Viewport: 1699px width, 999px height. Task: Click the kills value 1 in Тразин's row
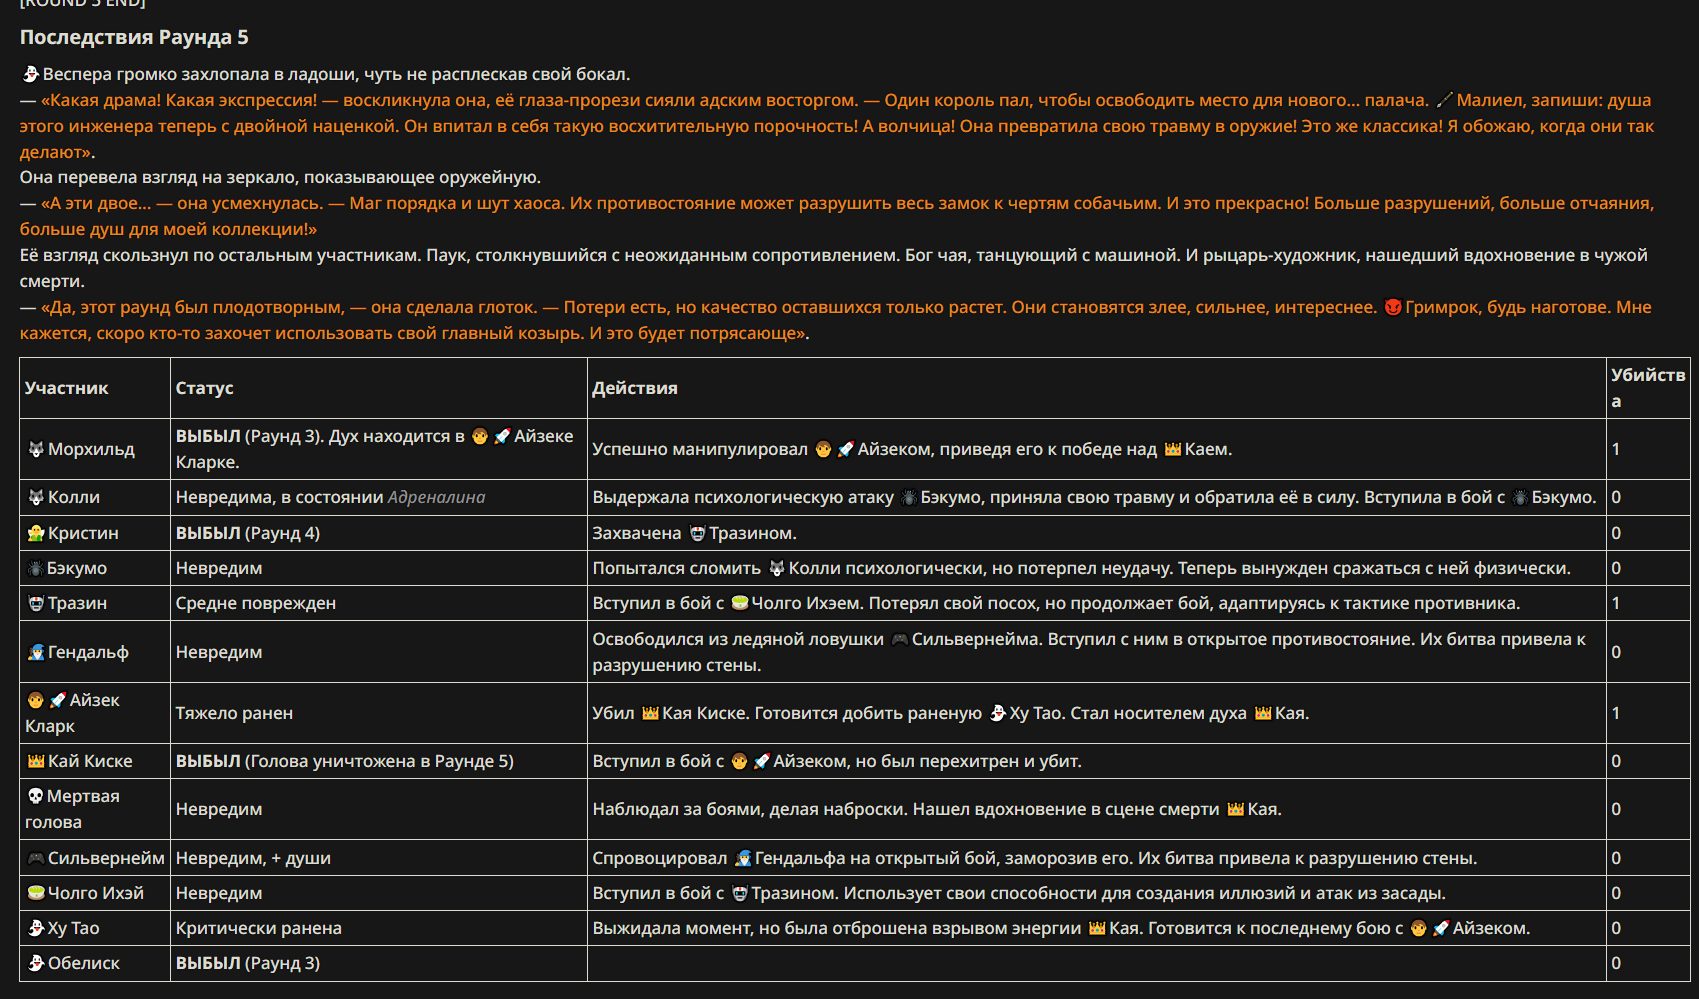(x=1616, y=604)
